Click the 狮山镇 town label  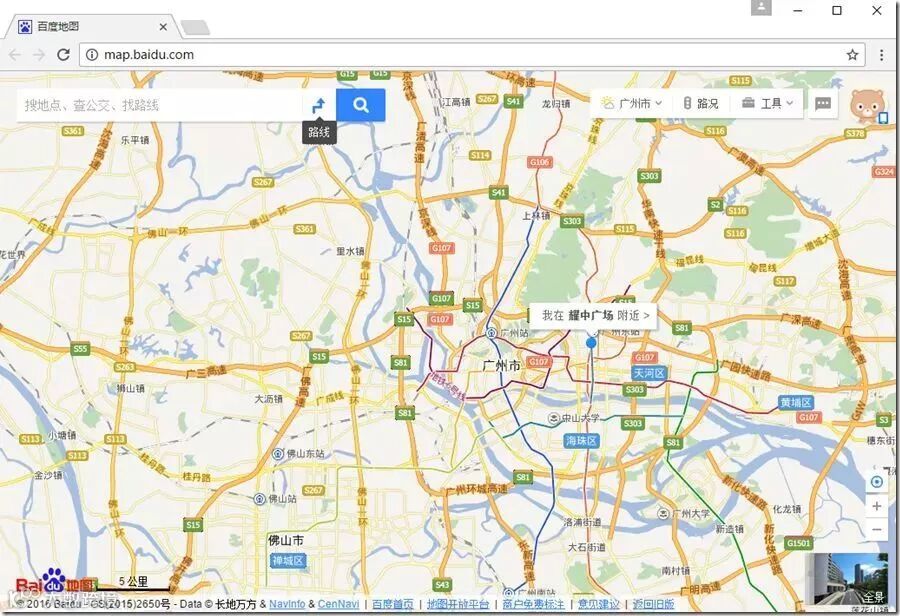(x=130, y=388)
